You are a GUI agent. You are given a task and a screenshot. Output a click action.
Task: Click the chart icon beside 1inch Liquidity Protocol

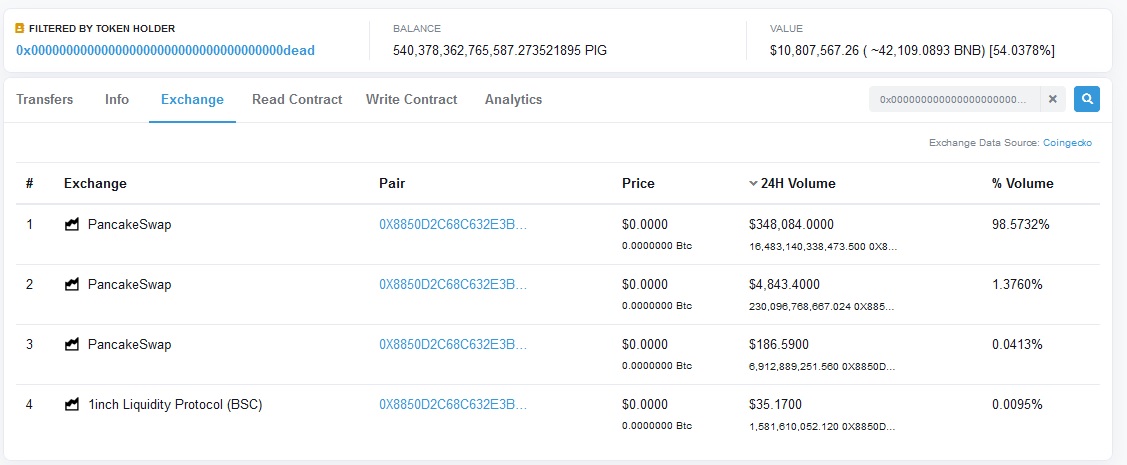pos(71,405)
